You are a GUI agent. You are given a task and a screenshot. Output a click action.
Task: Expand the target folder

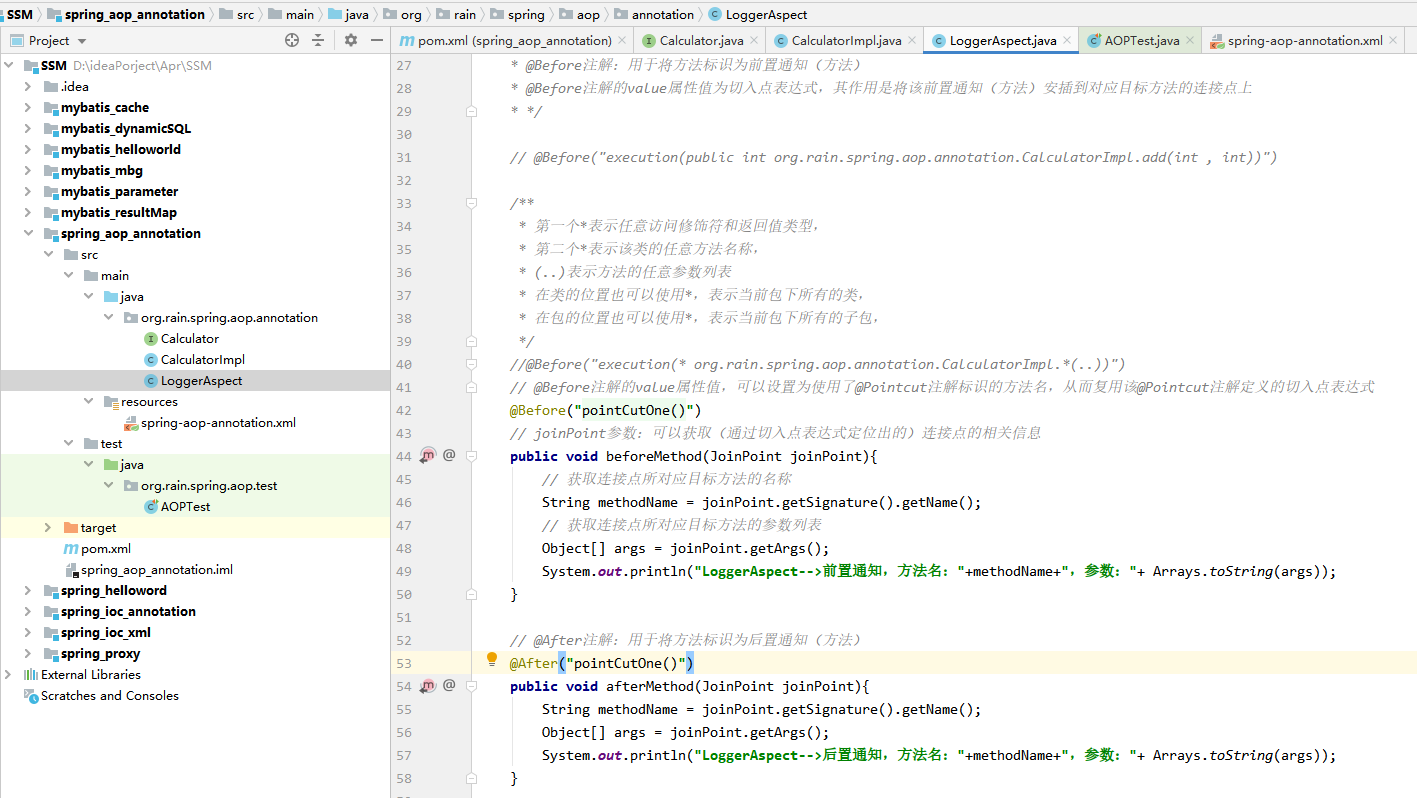pos(49,528)
